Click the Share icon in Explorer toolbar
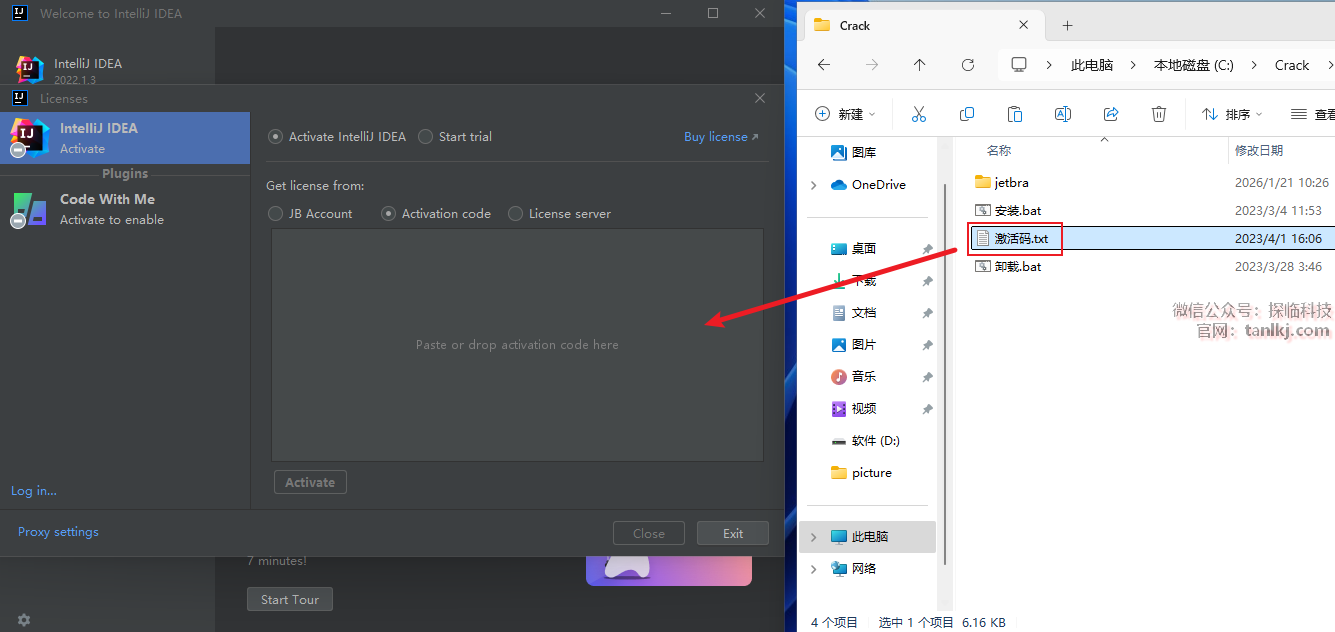1335x632 pixels. pyautogui.click(x=1111, y=114)
